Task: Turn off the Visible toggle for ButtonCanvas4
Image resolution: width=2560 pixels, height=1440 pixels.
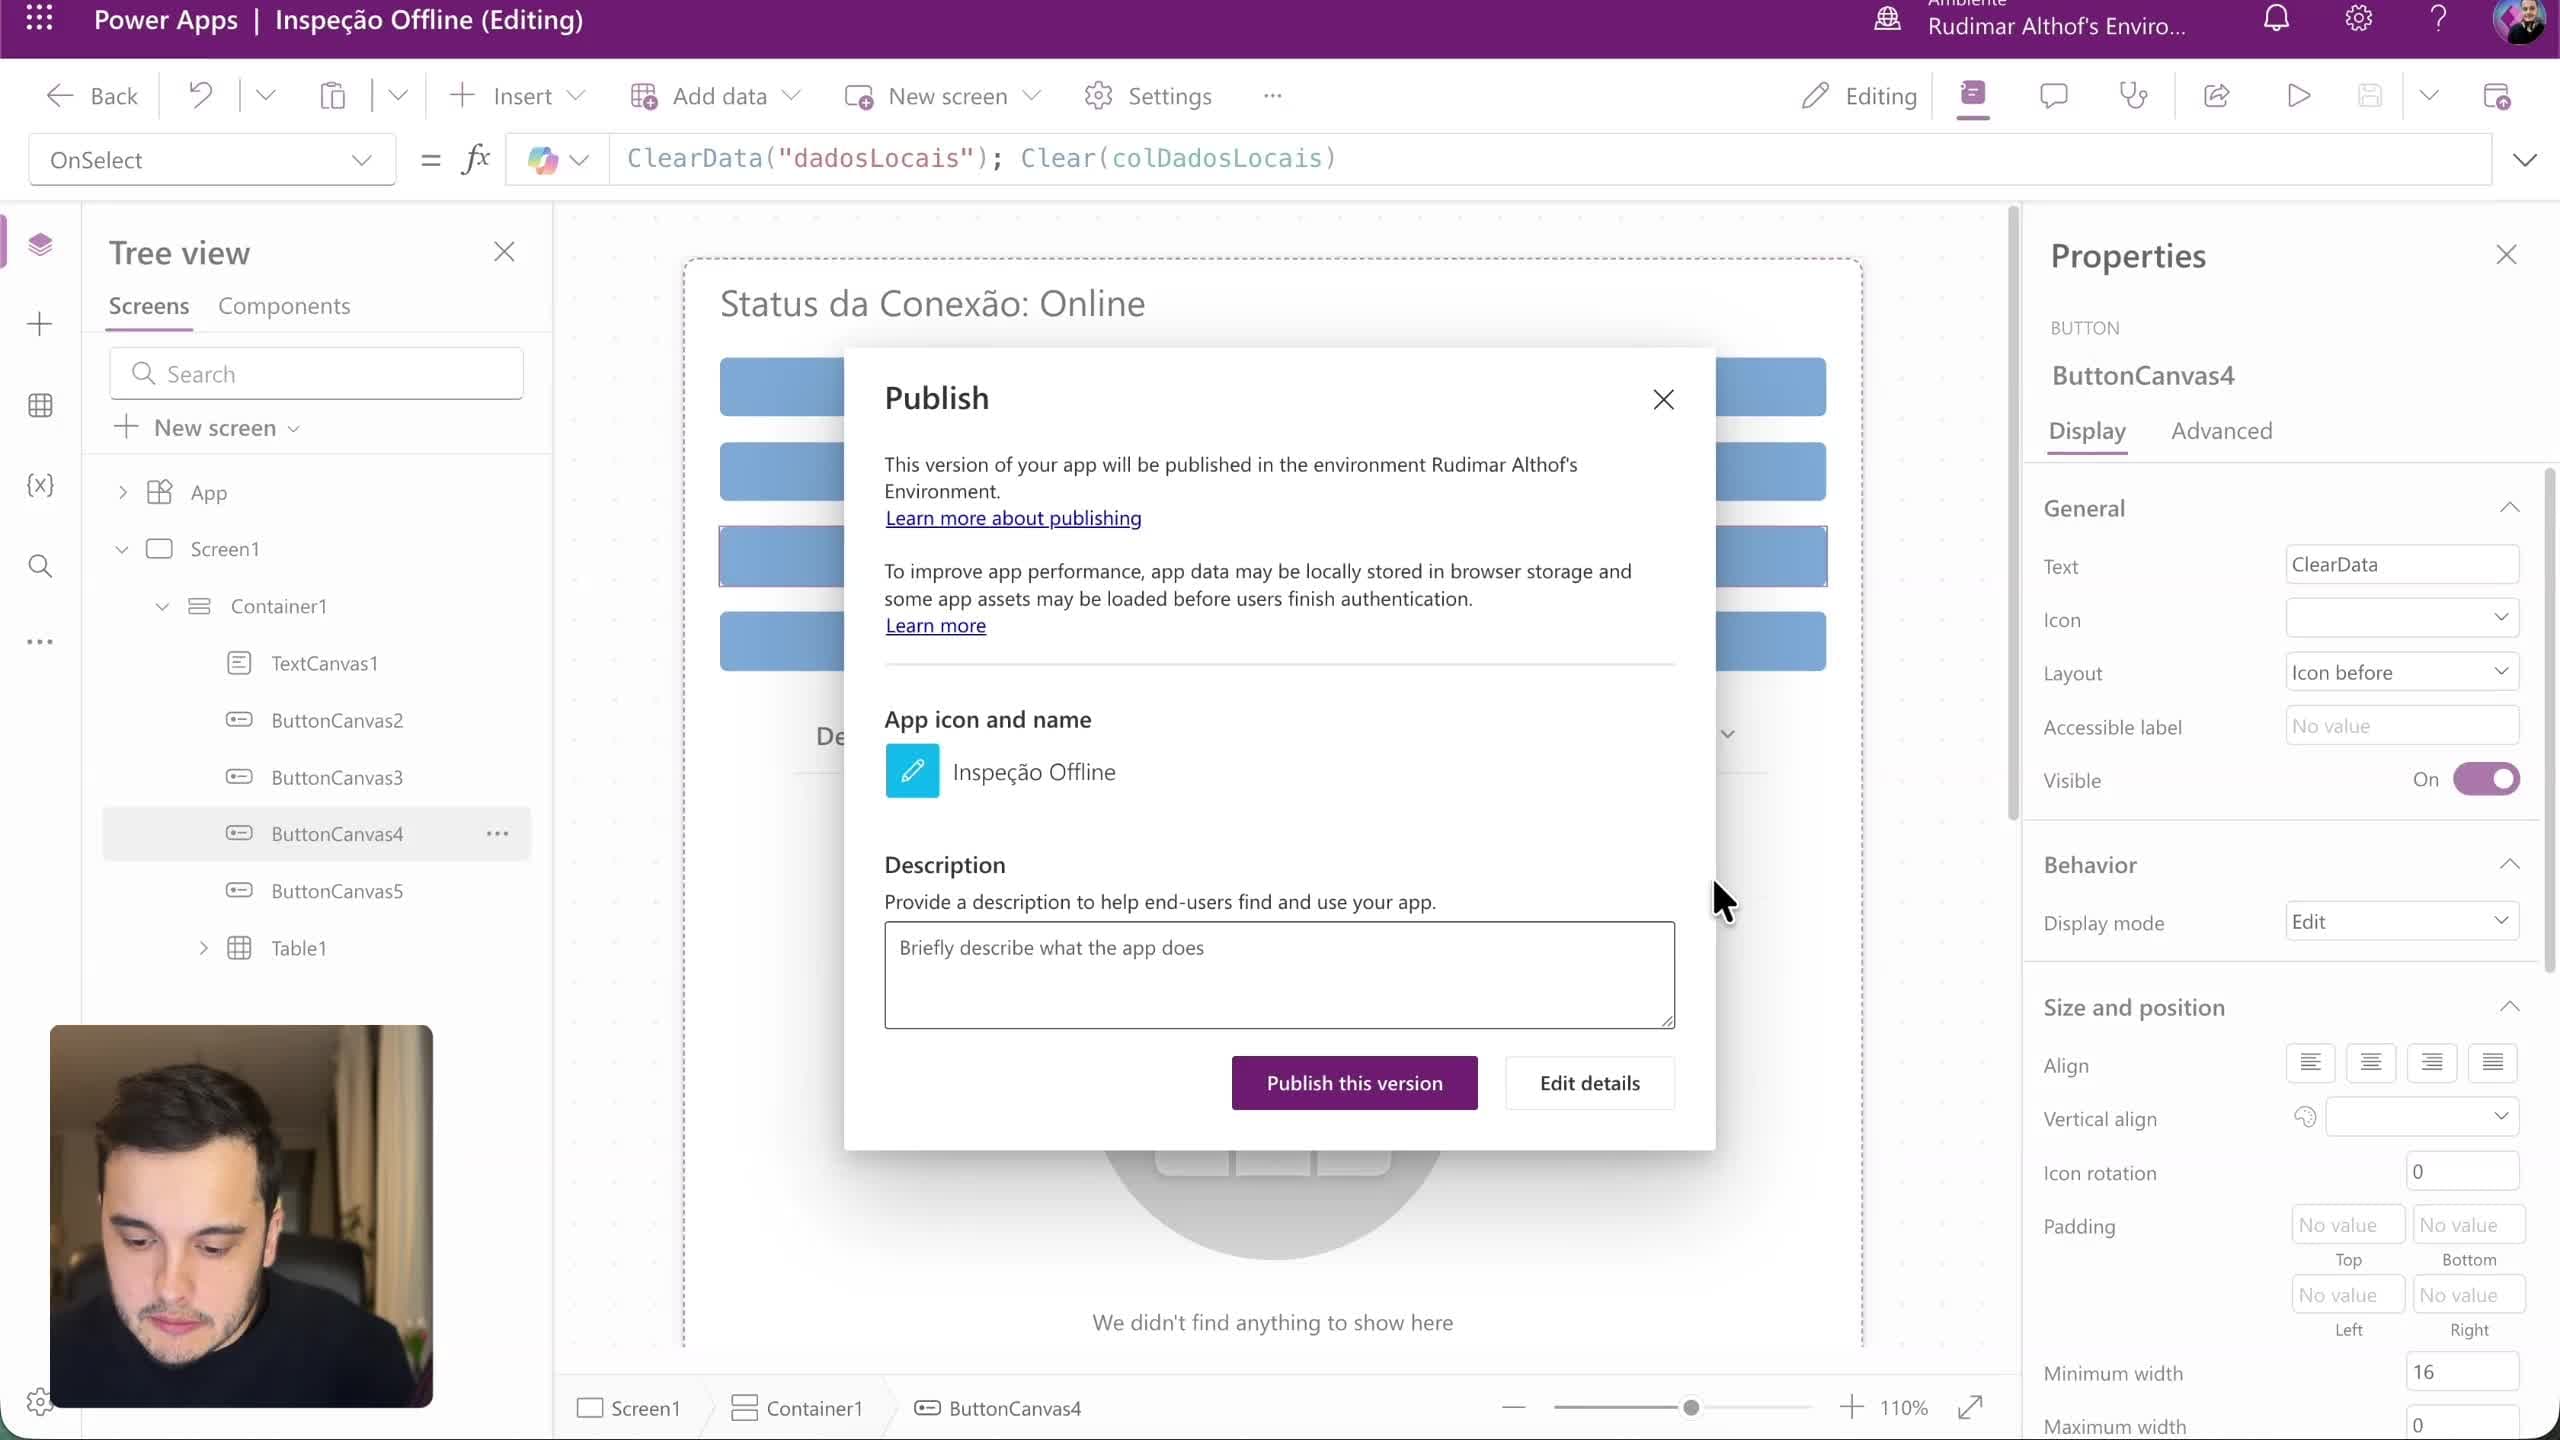Action: 2486,780
